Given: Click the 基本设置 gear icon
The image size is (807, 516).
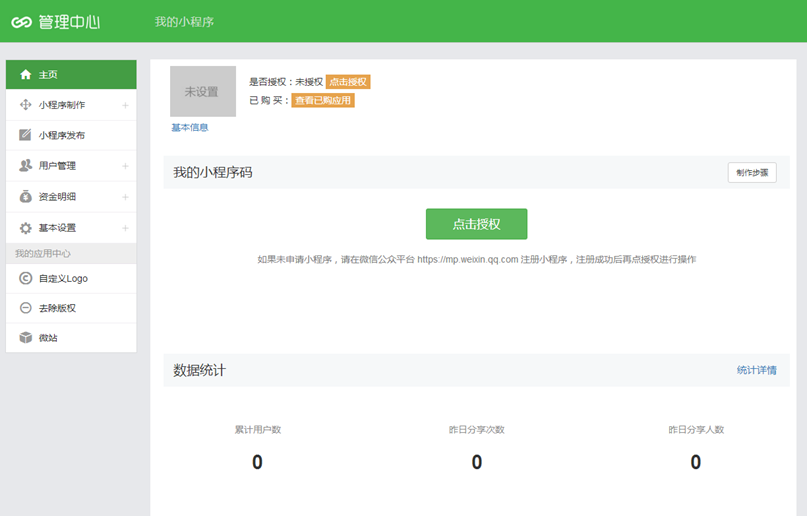Looking at the screenshot, I should coord(25,228).
